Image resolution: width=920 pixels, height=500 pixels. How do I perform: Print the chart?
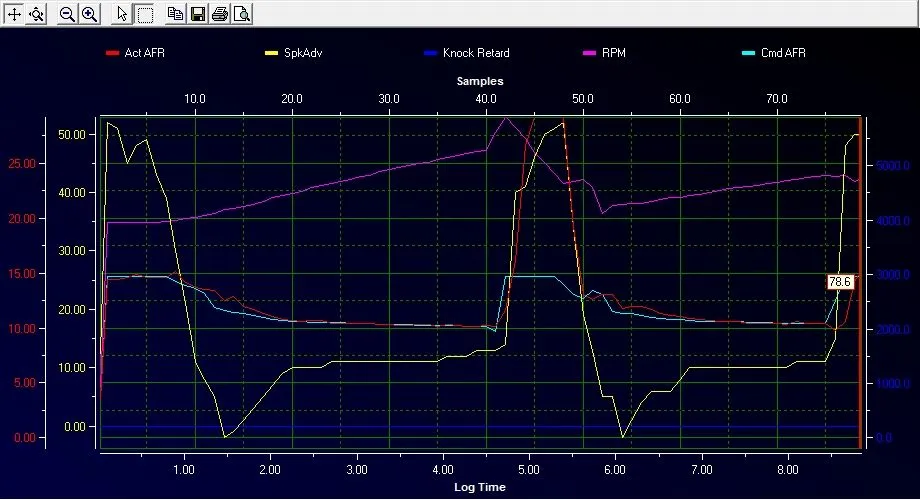click(220, 14)
